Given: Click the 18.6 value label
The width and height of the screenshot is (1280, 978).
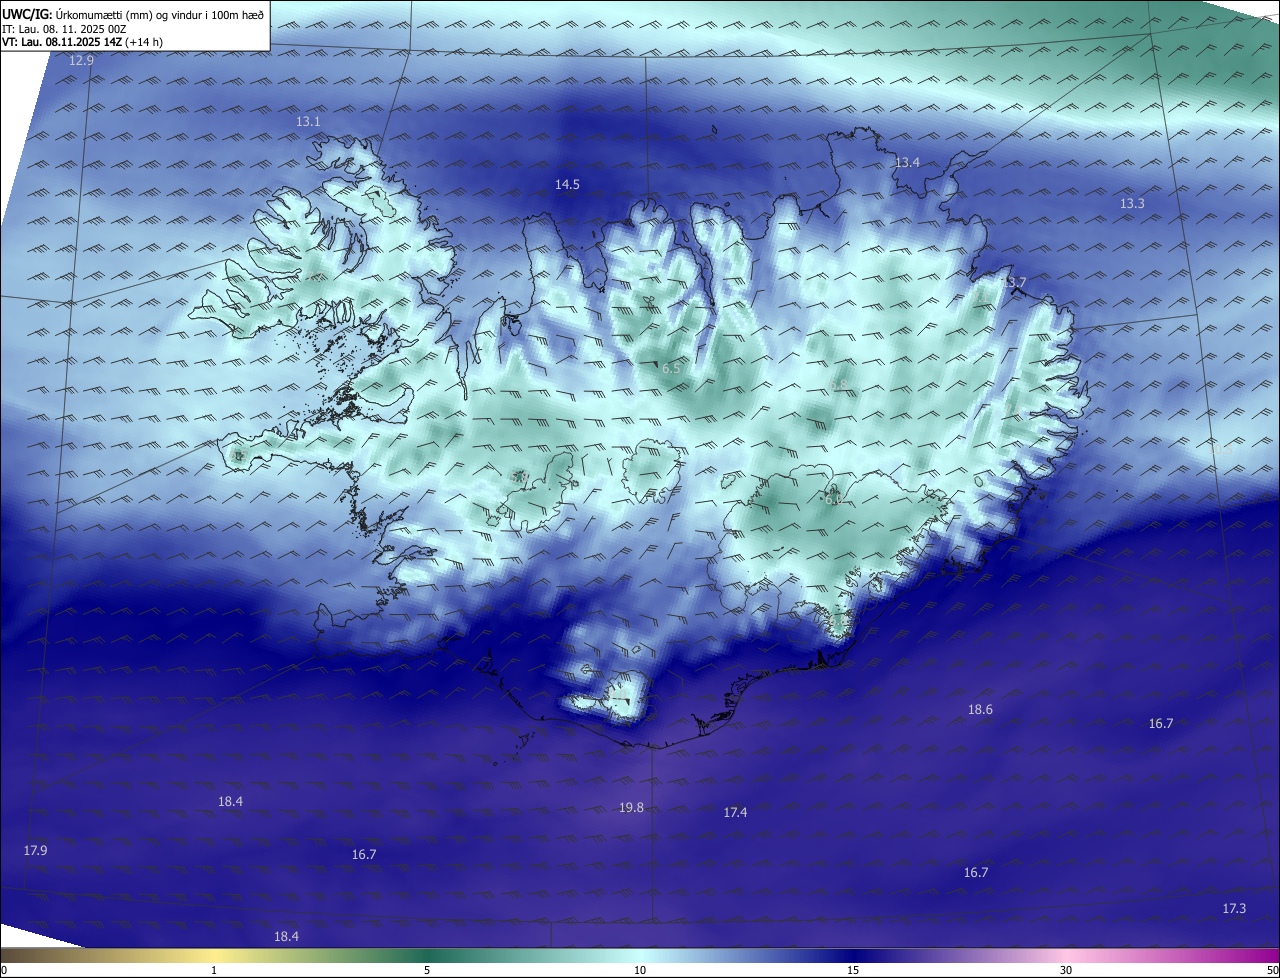Looking at the screenshot, I should click(x=980, y=709).
